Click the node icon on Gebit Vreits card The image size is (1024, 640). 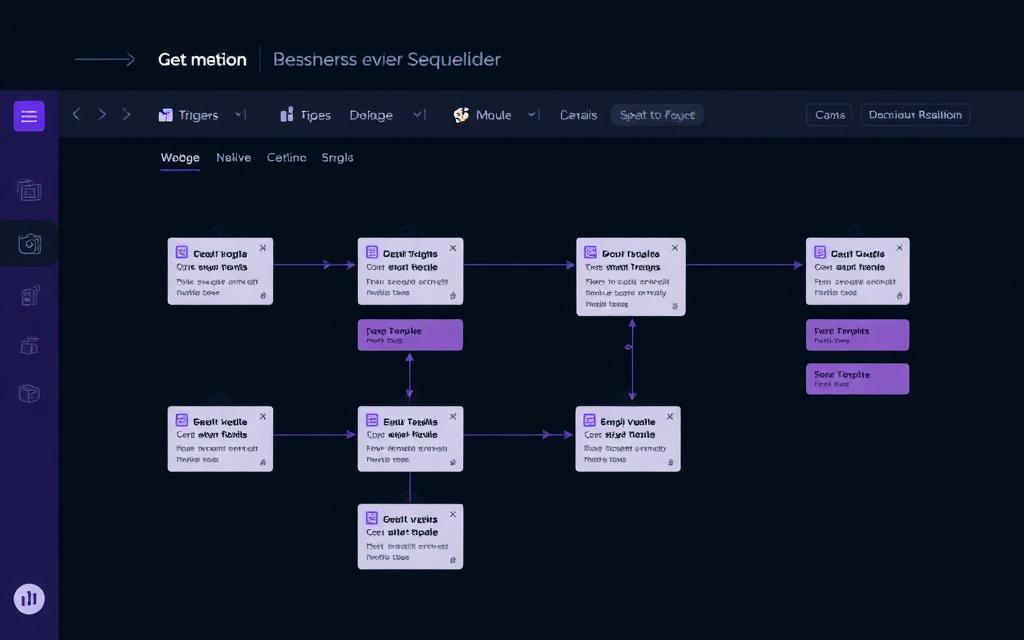tap(372, 518)
